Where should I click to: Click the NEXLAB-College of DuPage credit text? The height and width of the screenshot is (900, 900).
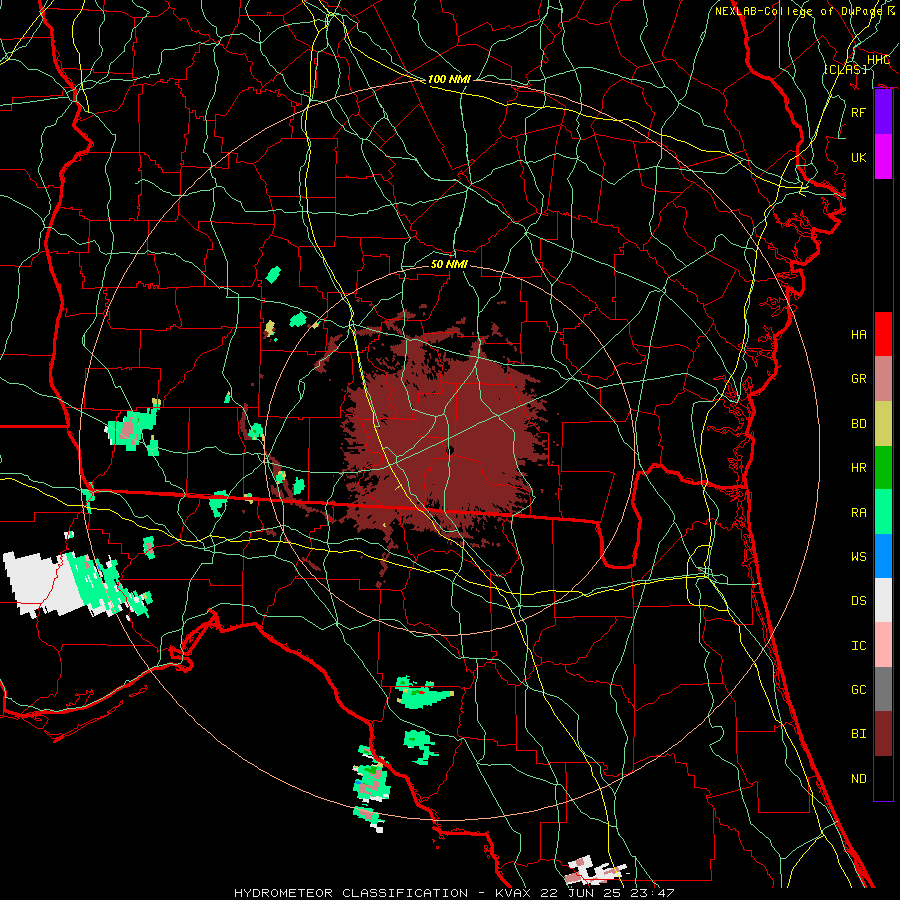coord(800,11)
